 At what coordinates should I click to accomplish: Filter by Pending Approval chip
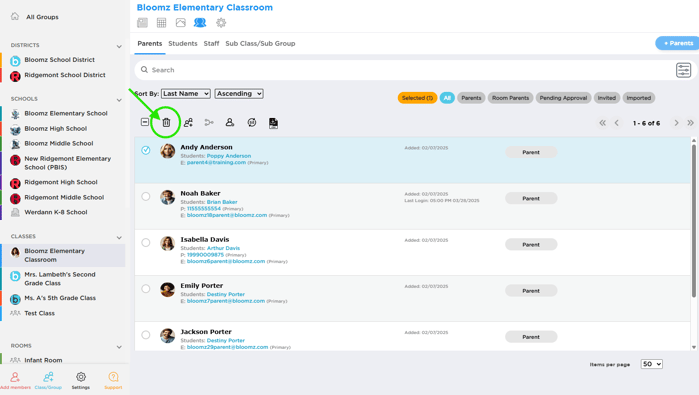pos(563,98)
